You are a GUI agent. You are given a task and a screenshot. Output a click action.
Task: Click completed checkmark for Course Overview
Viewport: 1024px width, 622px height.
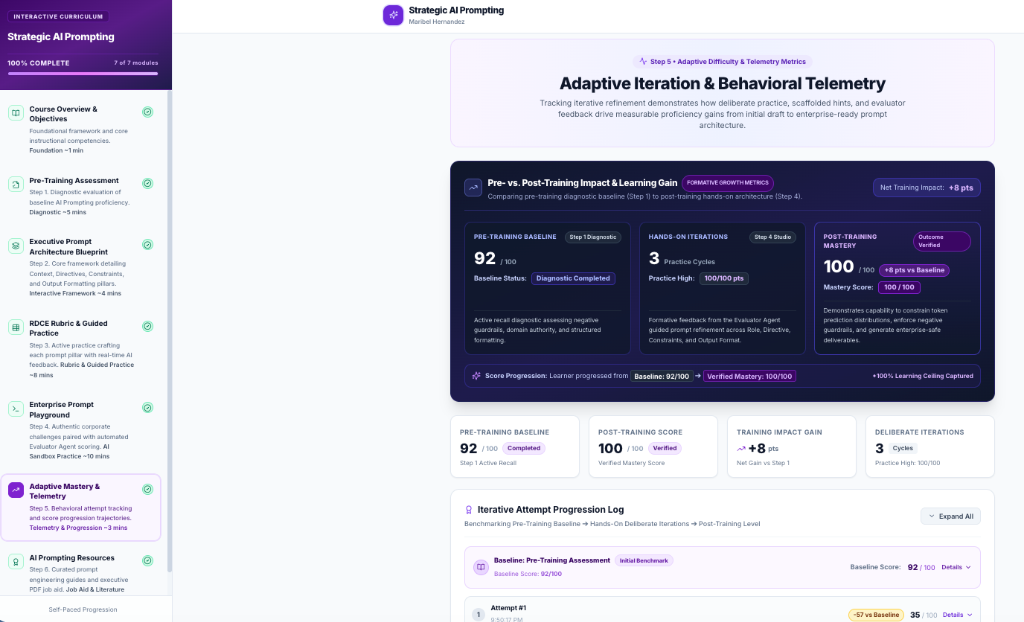148,112
